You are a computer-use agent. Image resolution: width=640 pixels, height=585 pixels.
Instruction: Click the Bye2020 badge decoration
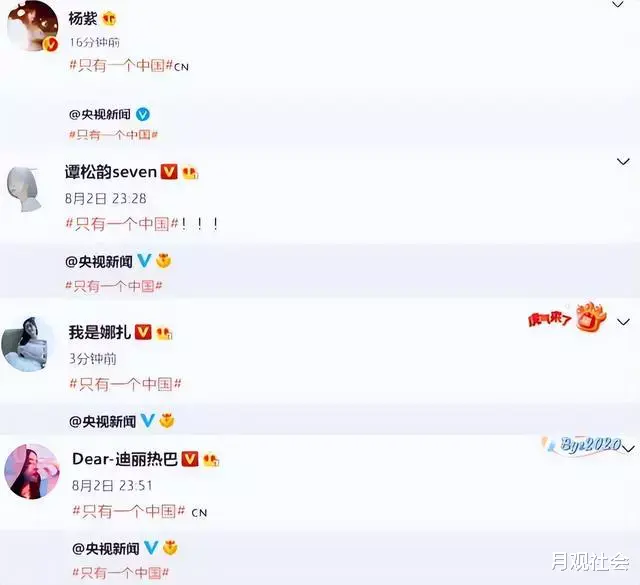[584, 445]
